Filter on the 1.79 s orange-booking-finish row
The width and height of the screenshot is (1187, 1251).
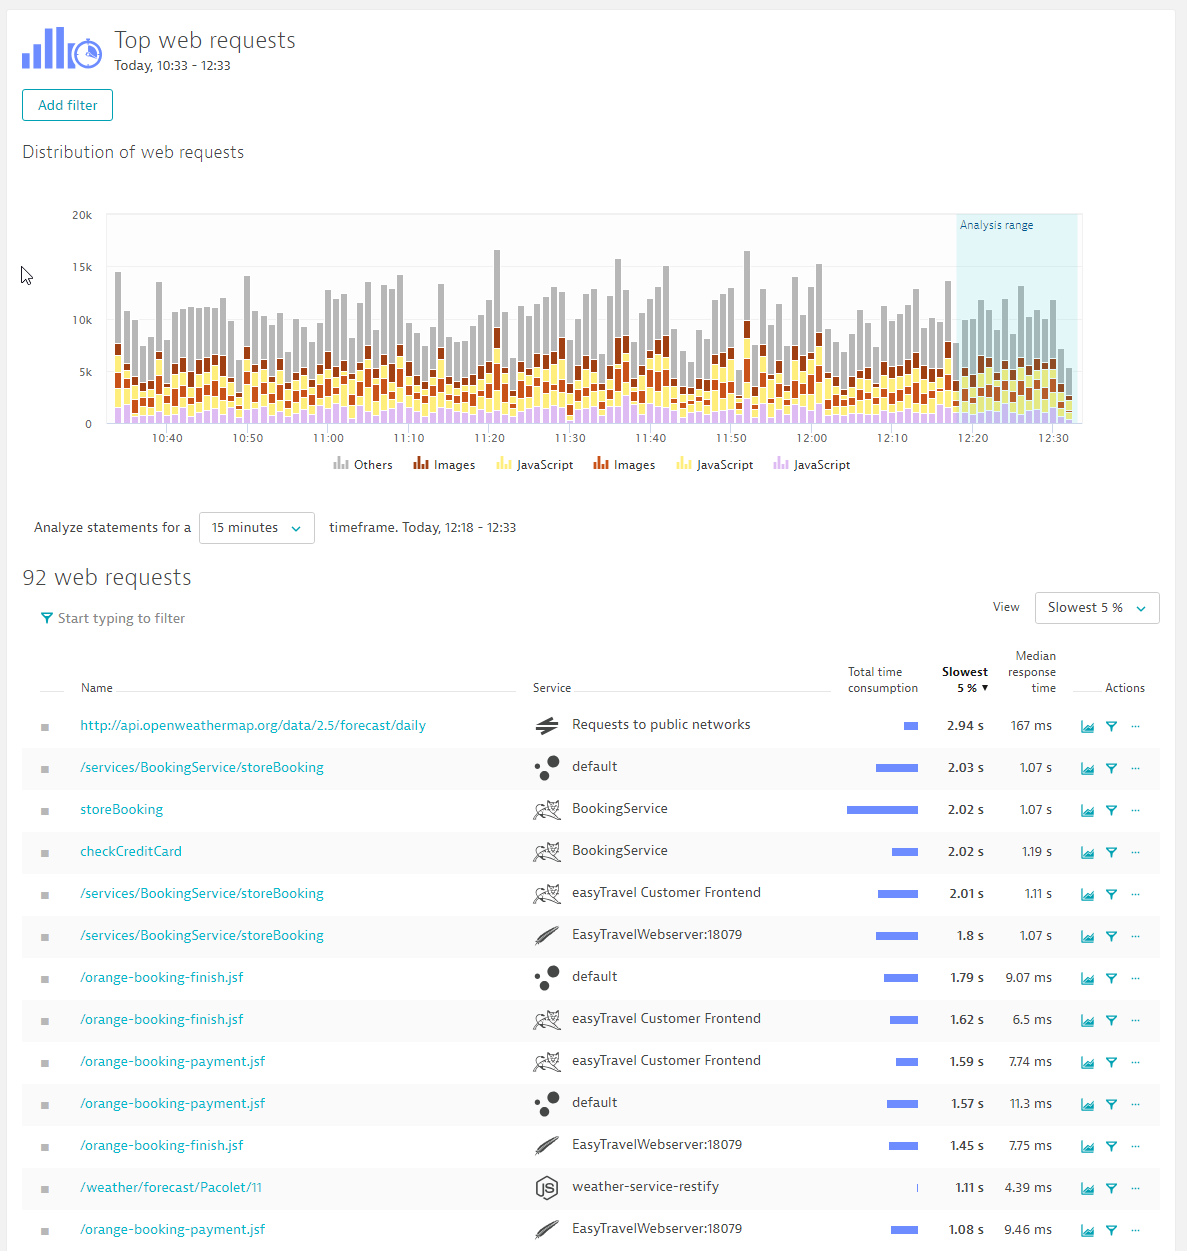1111,979
